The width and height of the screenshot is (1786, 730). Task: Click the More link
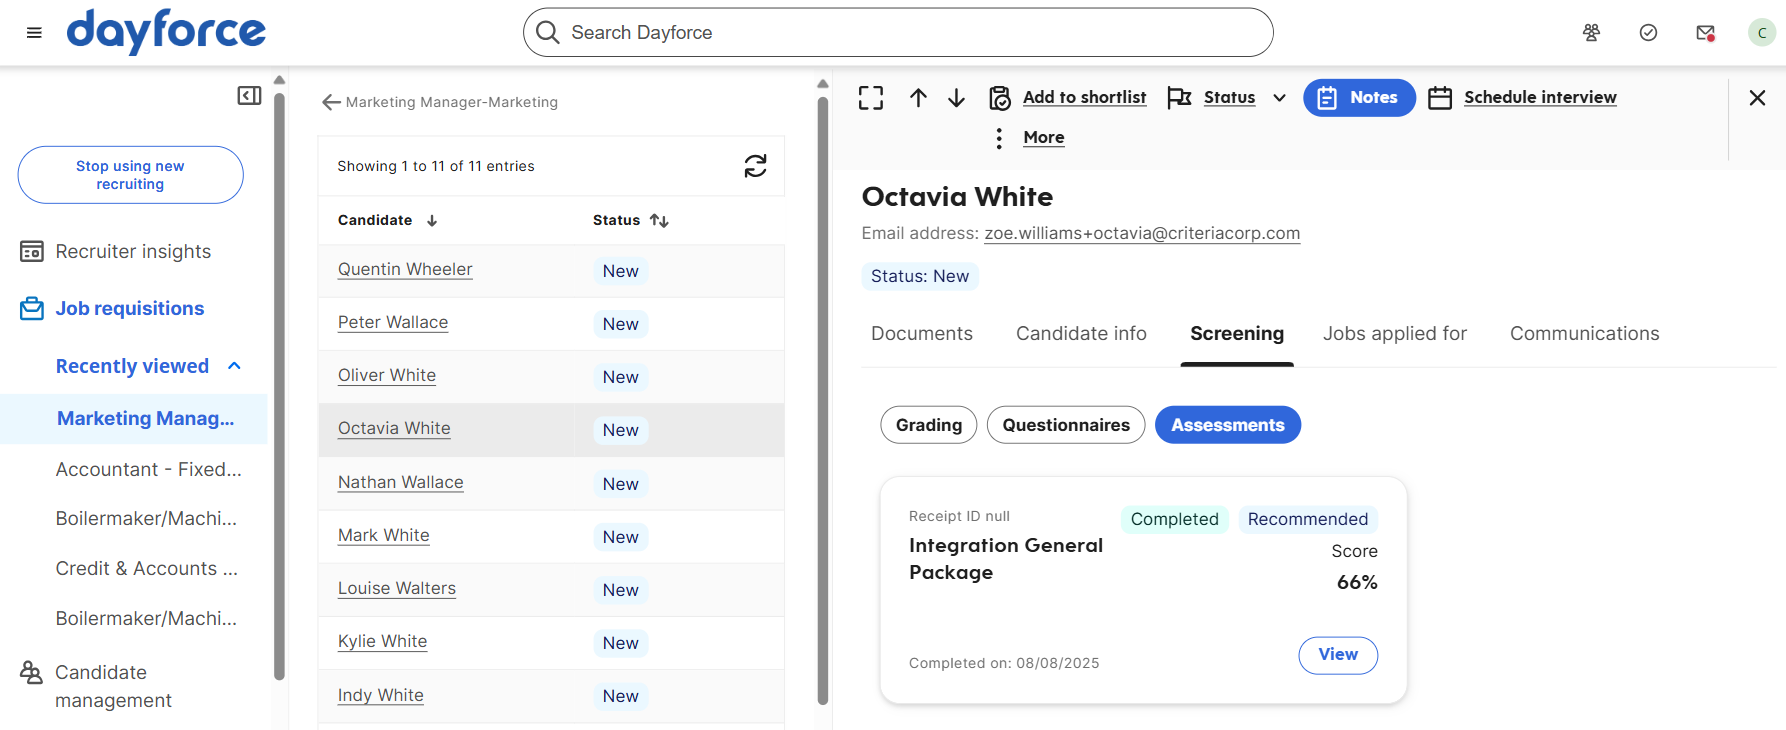pos(1044,138)
